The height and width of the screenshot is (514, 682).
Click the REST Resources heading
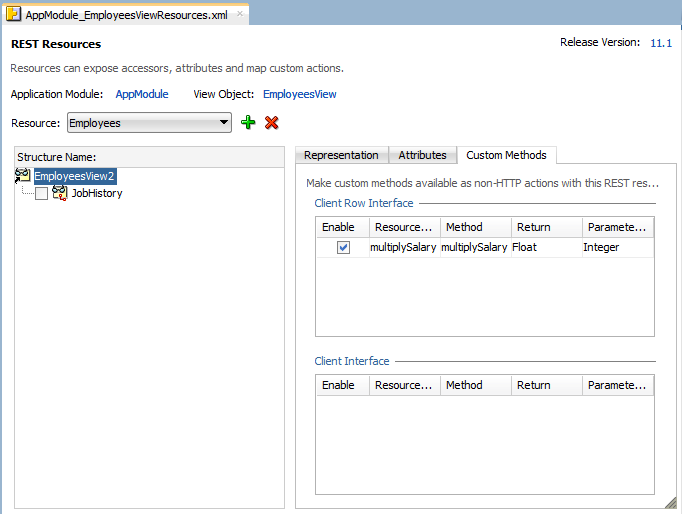56,44
